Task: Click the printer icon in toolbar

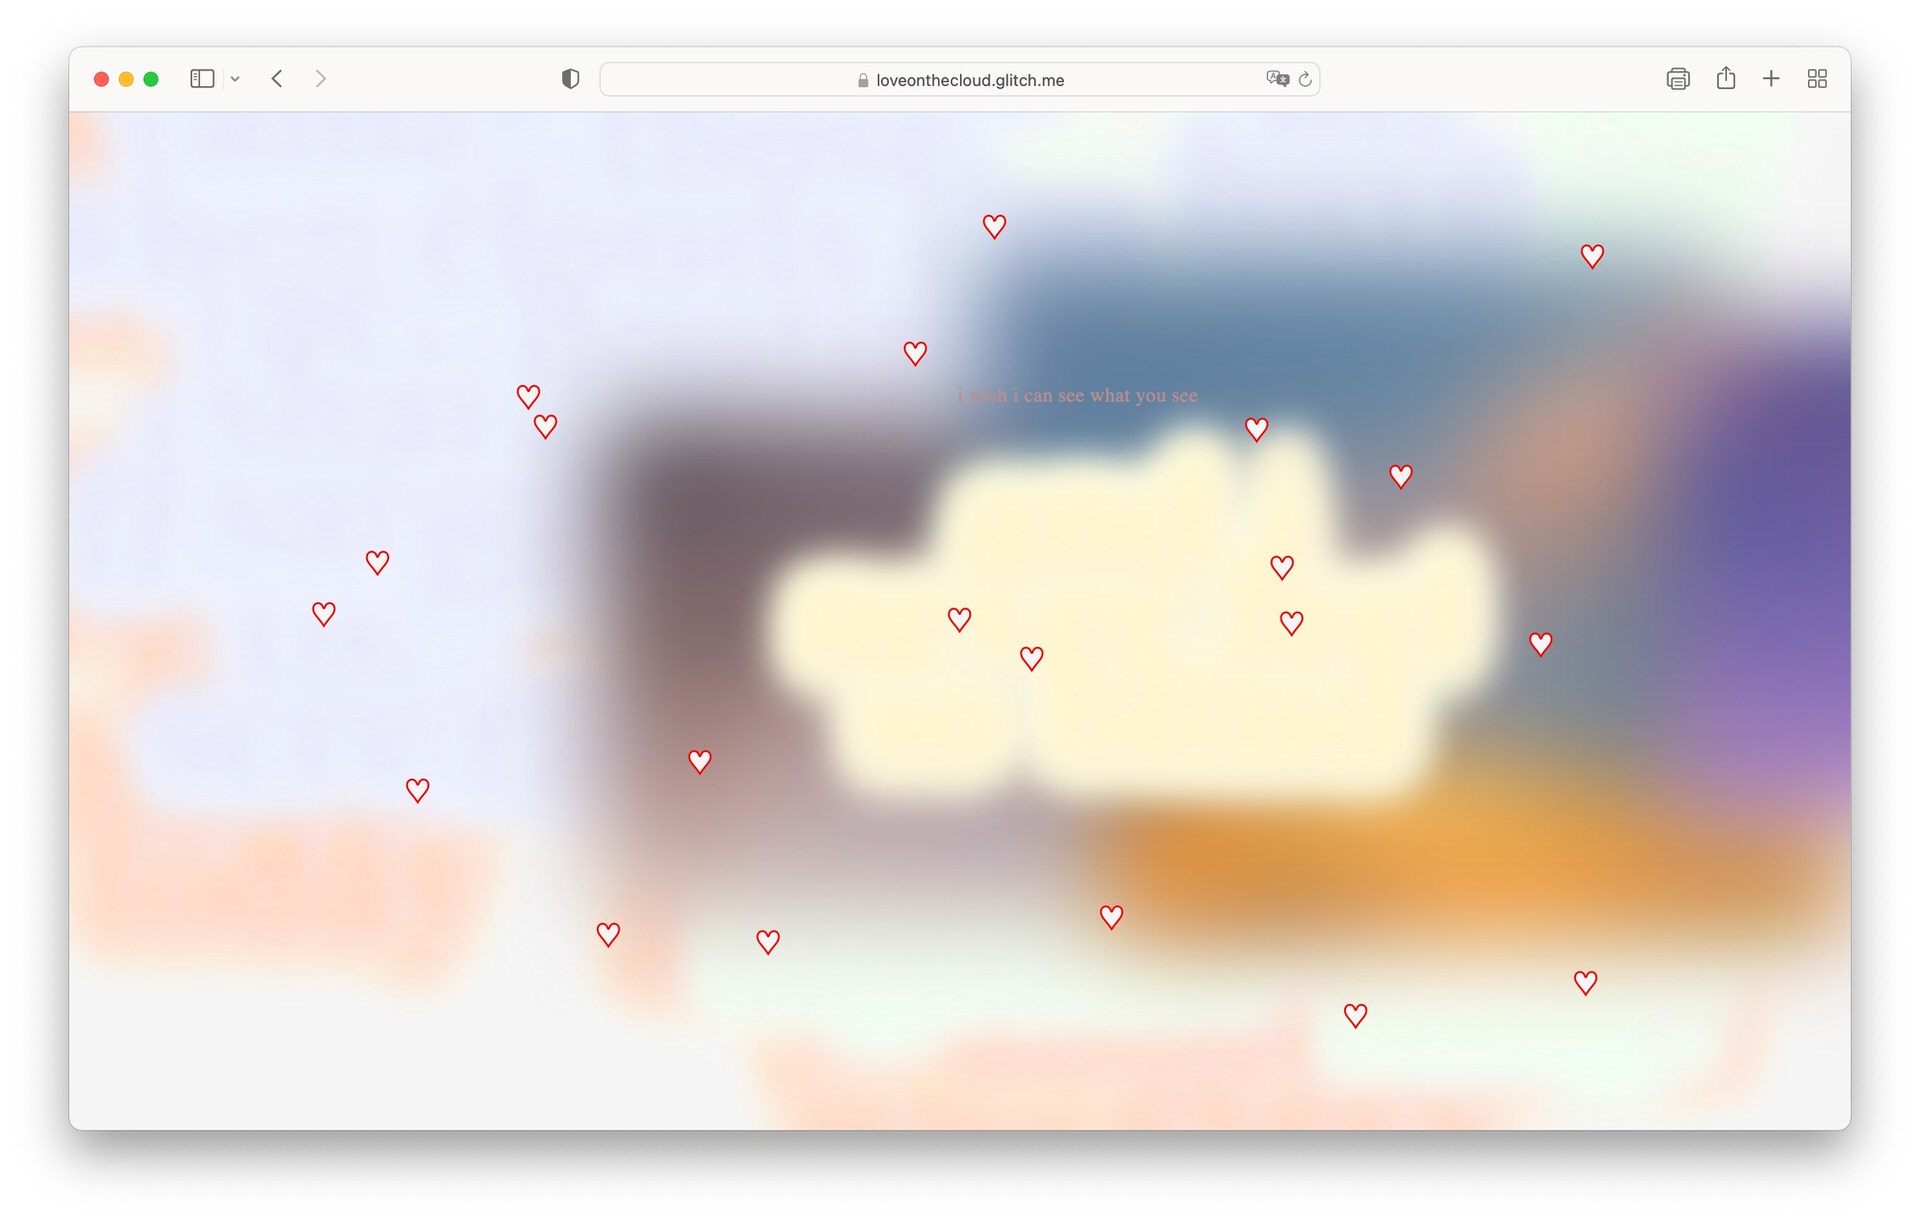Action: 1678,79
